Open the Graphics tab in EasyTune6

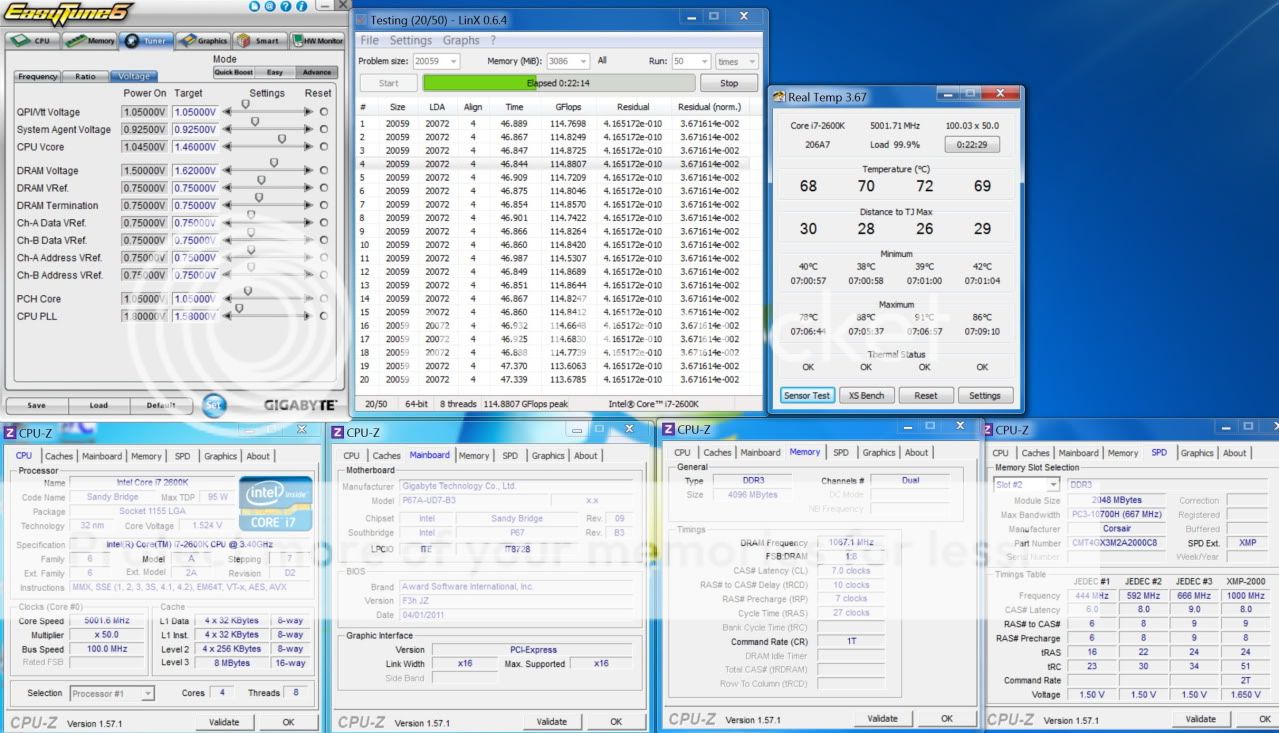tap(203, 41)
